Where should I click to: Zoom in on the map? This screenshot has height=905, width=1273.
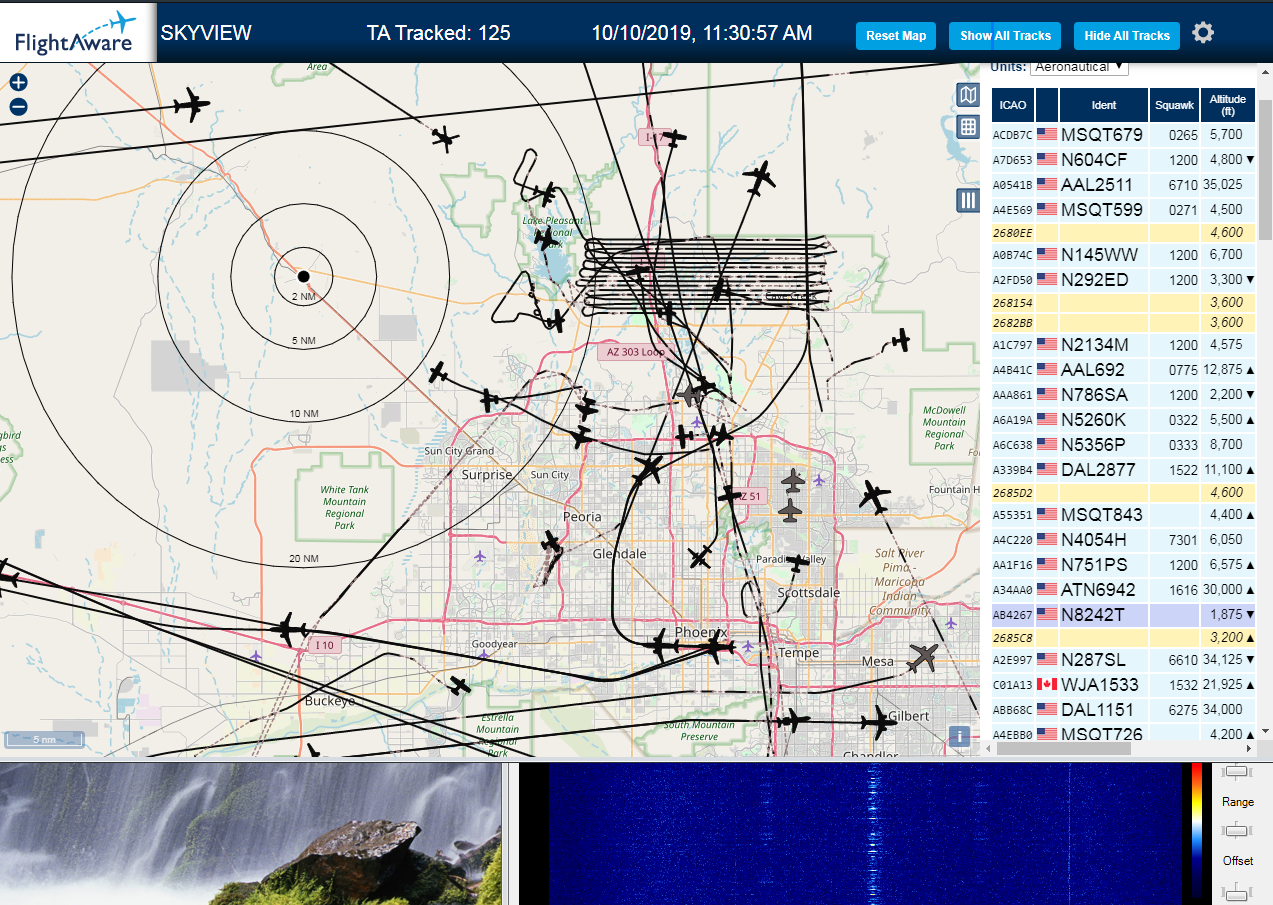18,83
